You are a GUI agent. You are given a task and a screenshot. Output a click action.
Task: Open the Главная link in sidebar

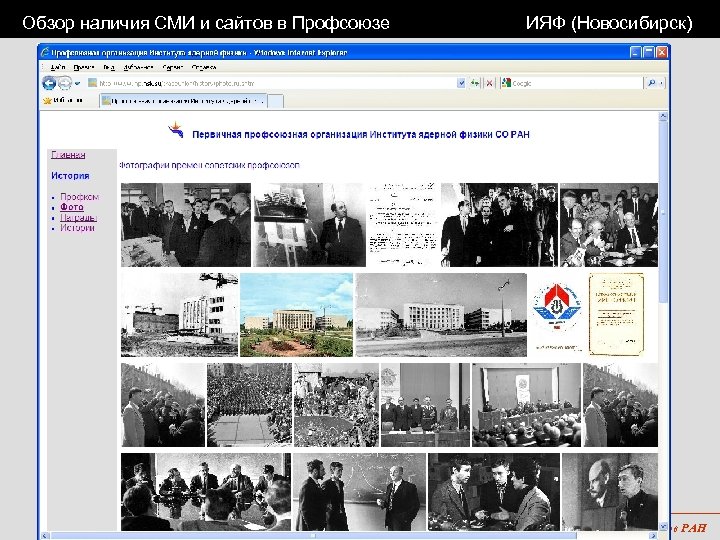tap(68, 155)
